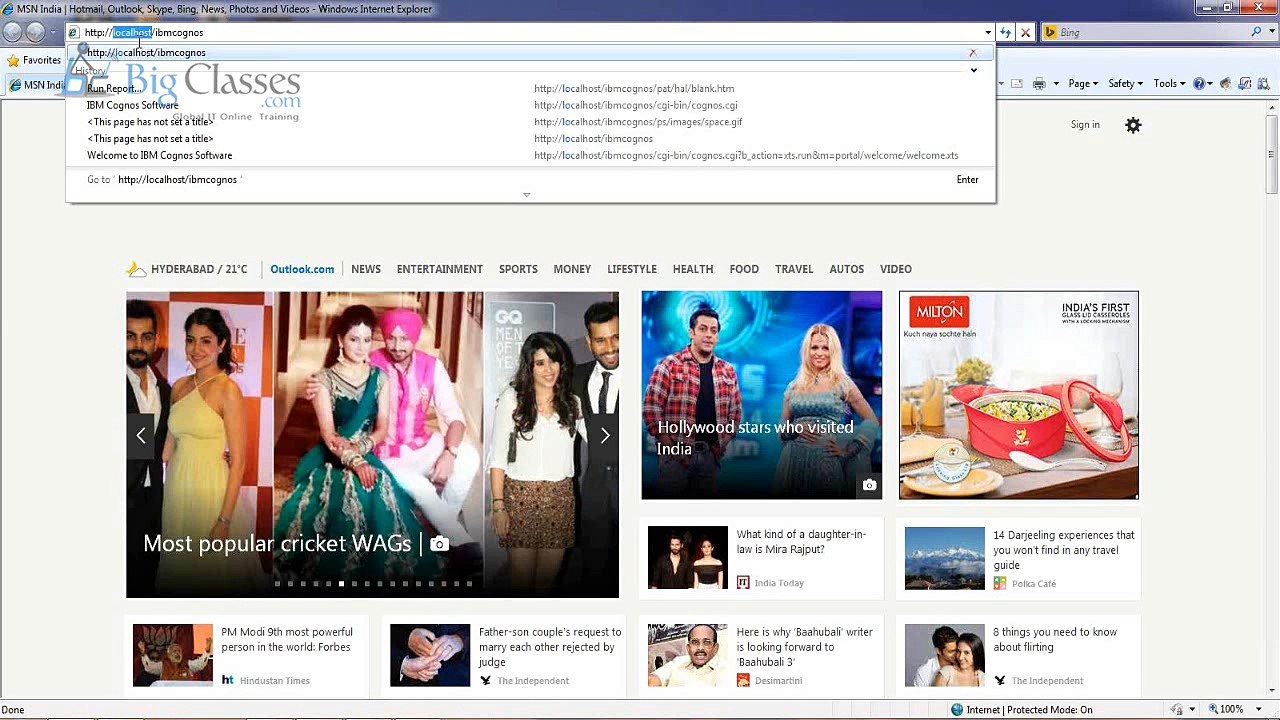
Task: Delete the localhost/ibmcognos suggestion with red X
Action: 972,52
